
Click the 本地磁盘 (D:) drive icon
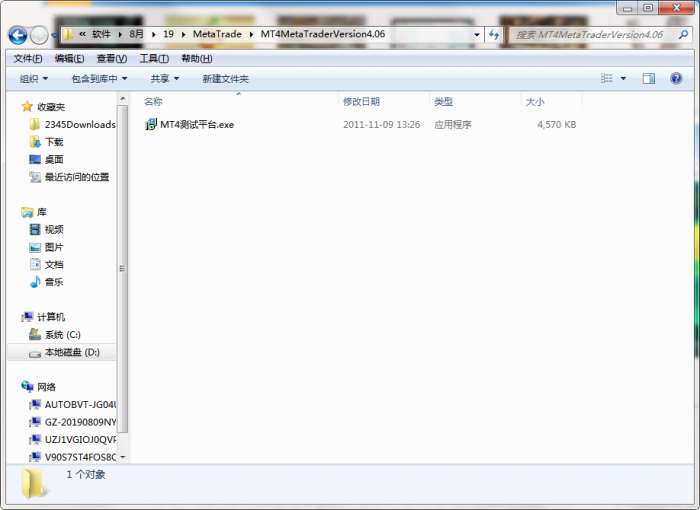coord(35,354)
